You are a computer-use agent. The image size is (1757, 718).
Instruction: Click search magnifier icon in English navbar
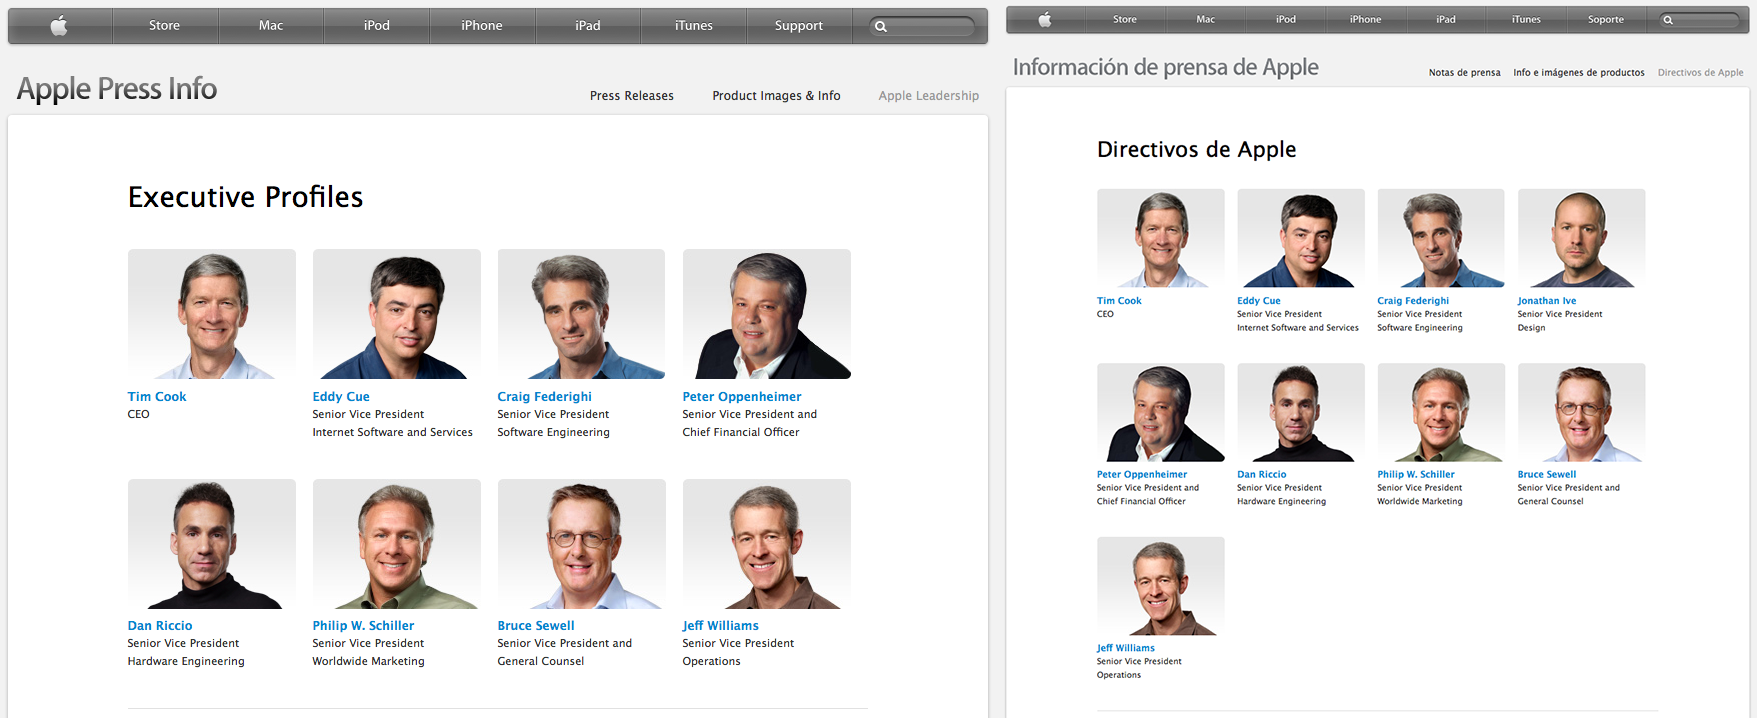pyautogui.click(x=881, y=27)
